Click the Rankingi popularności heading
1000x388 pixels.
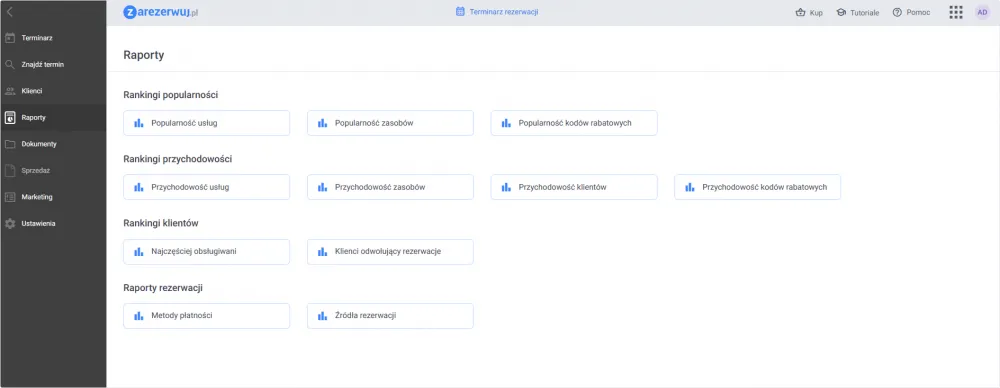tap(171, 95)
